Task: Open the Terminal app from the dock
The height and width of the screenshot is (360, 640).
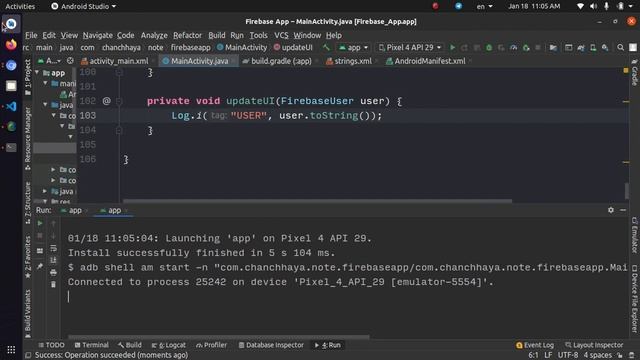Action: [x=11, y=147]
